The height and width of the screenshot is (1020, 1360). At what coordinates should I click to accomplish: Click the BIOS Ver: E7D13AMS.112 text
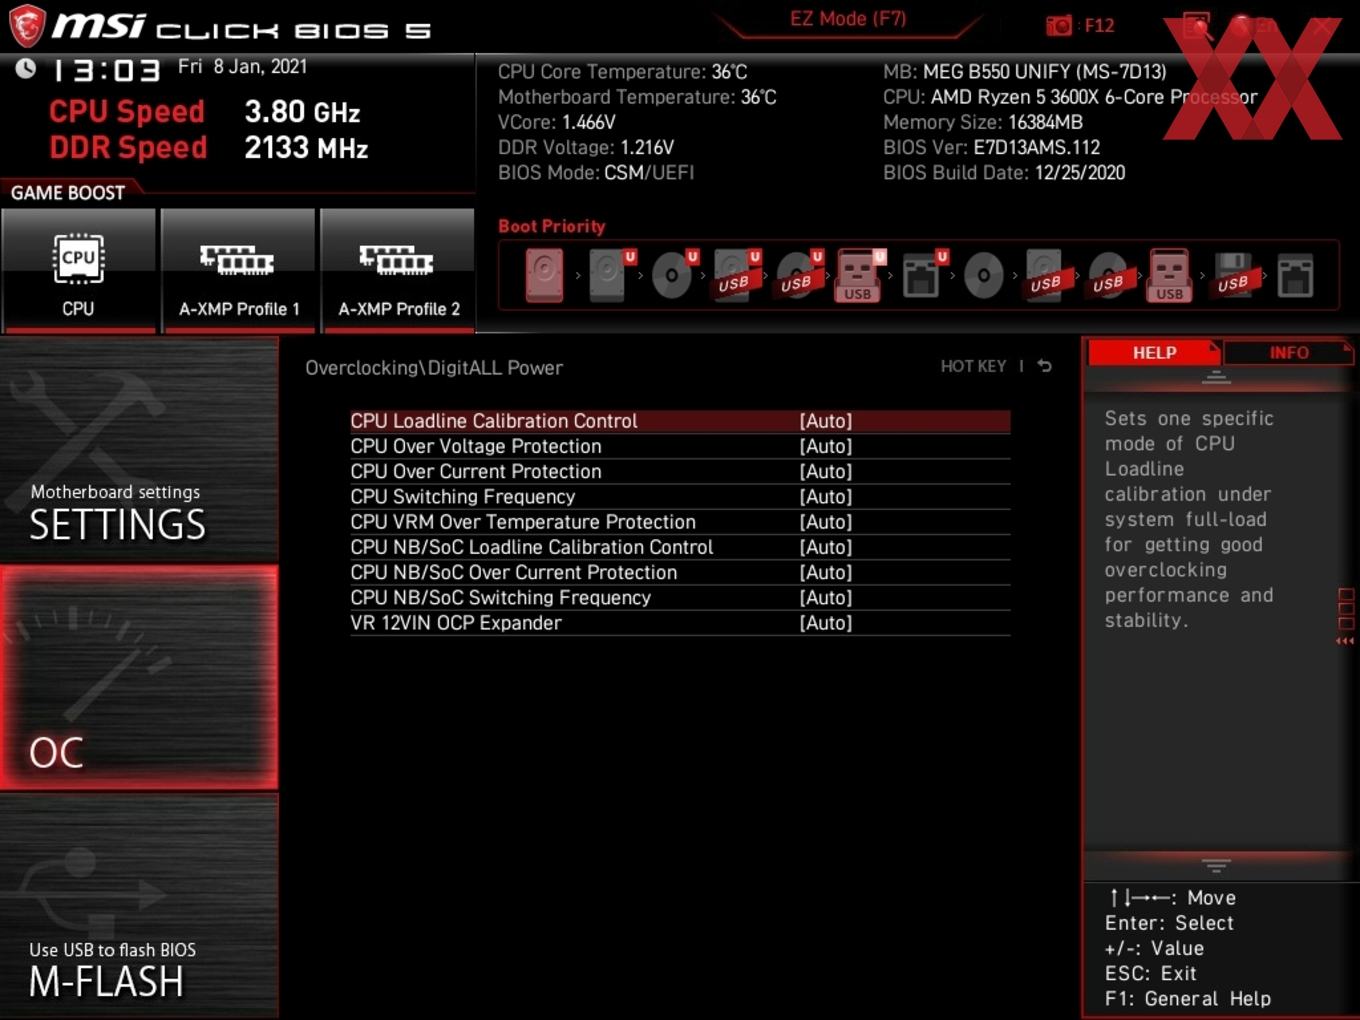click(991, 147)
